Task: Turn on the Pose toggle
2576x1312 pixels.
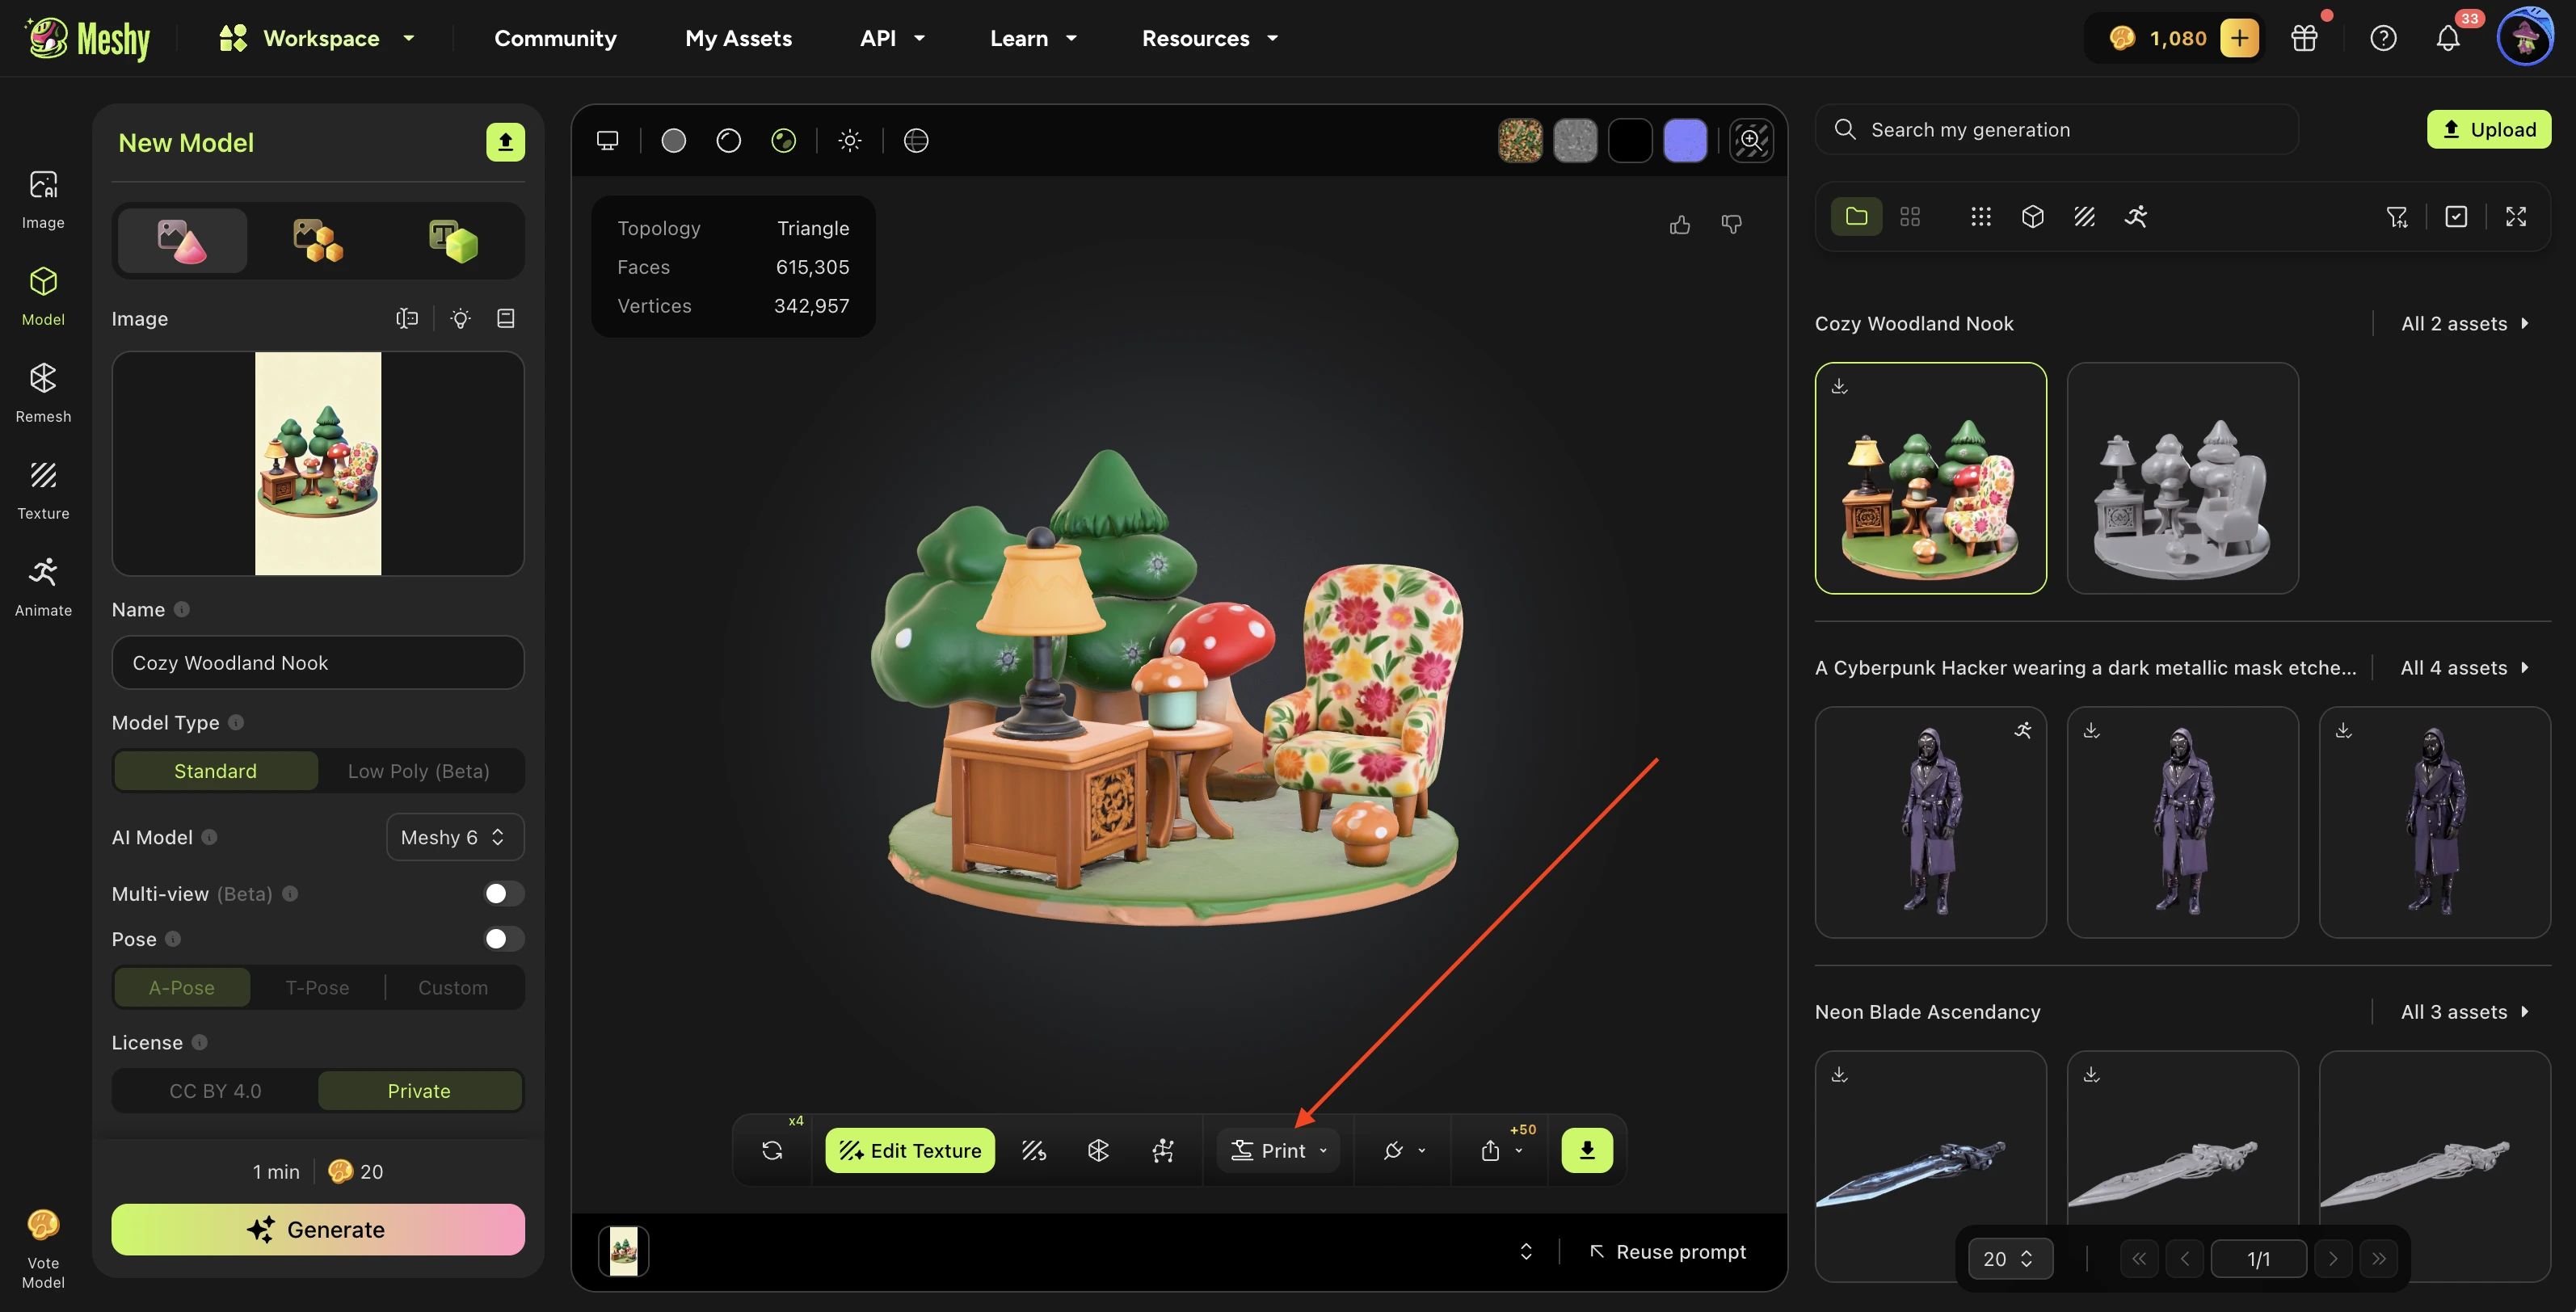Action: pos(503,938)
